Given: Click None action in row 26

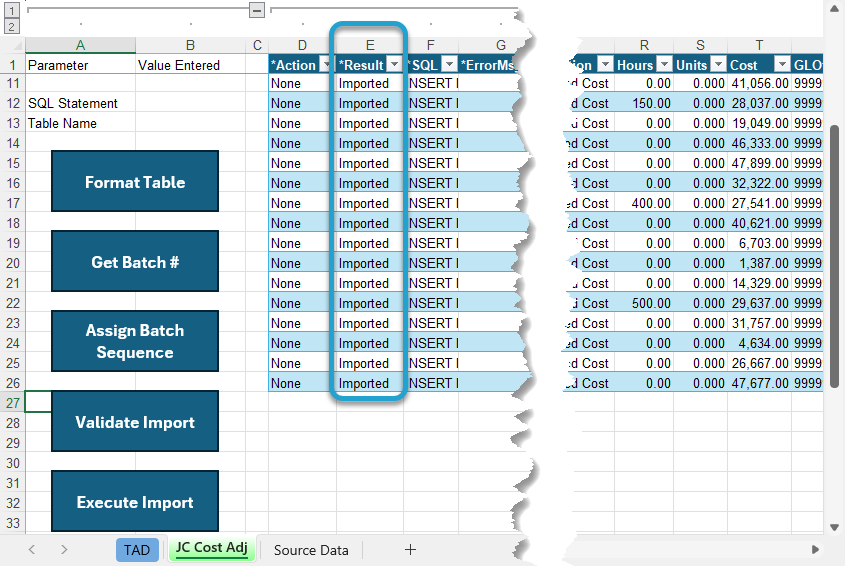Looking at the screenshot, I should pos(302,383).
